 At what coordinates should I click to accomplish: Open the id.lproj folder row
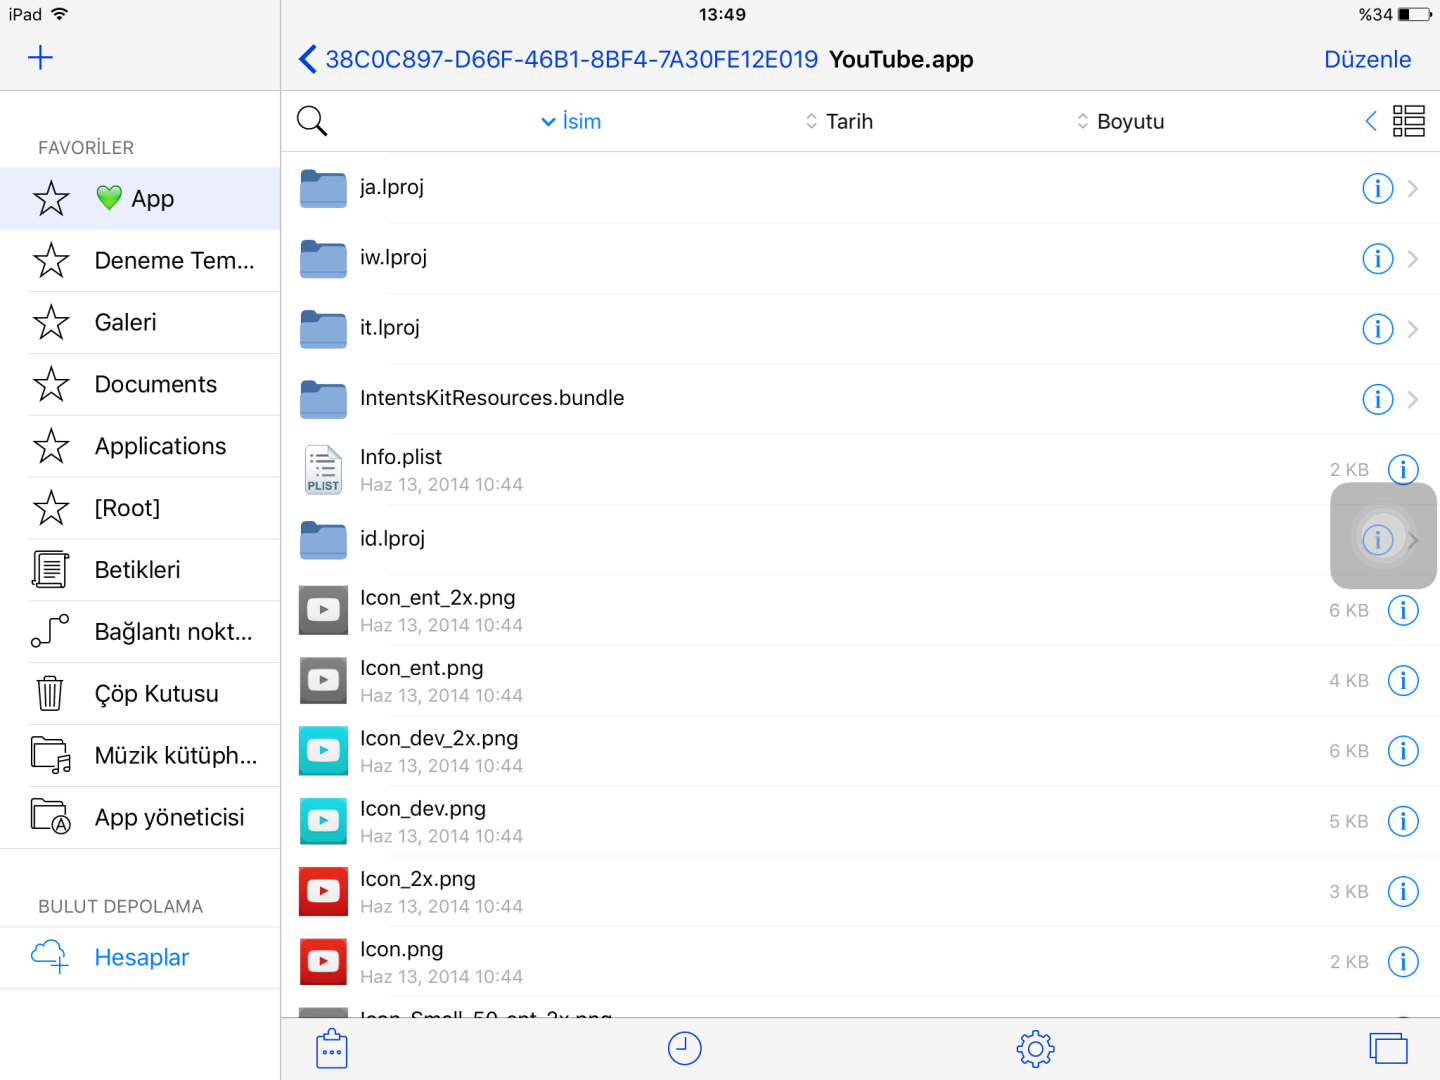click(x=860, y=540)
